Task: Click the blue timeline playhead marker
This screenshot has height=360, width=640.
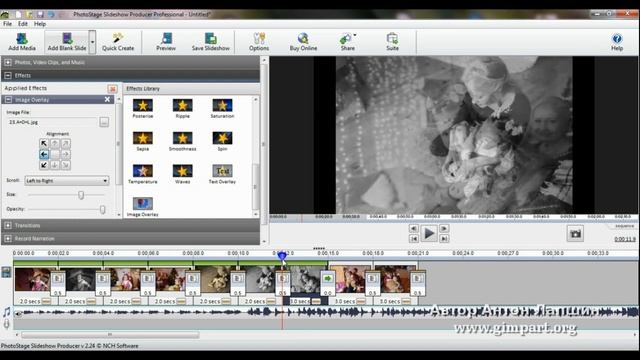Action: (x=282, y=256)
